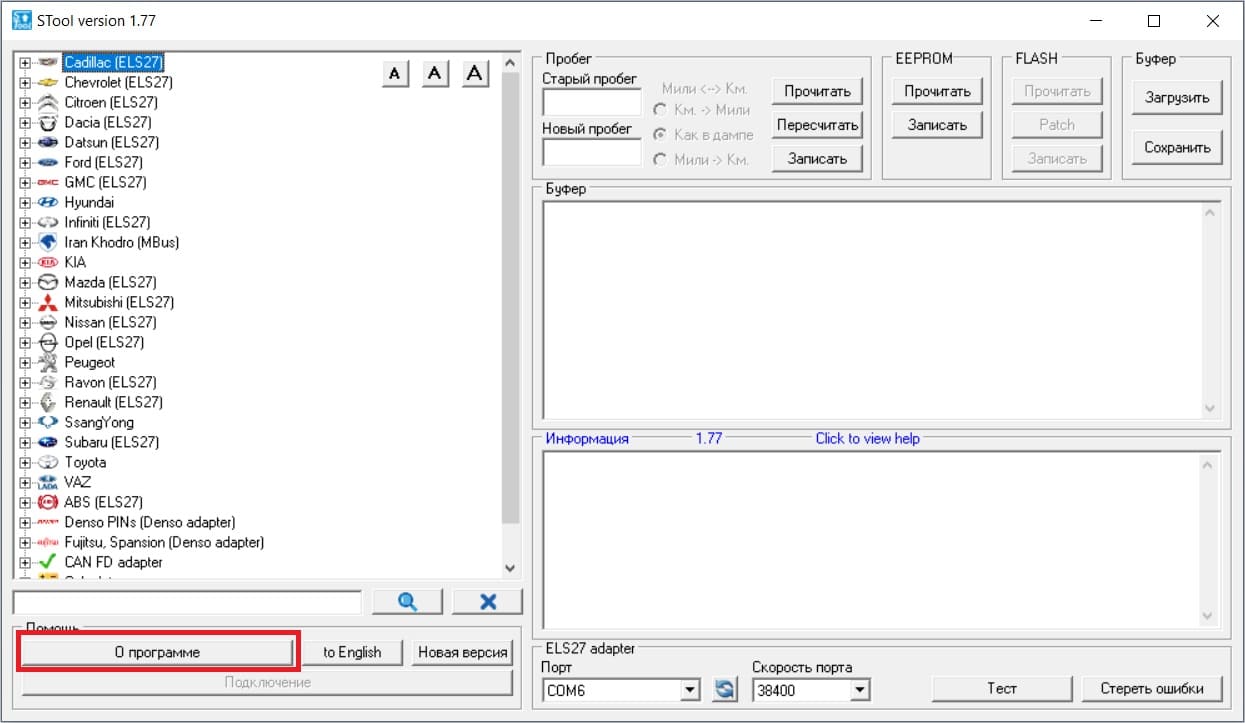Click the blue X clear search button
Image resolution: width=1245 pixels, height=723 pixels.
click(x=487, y=601)
